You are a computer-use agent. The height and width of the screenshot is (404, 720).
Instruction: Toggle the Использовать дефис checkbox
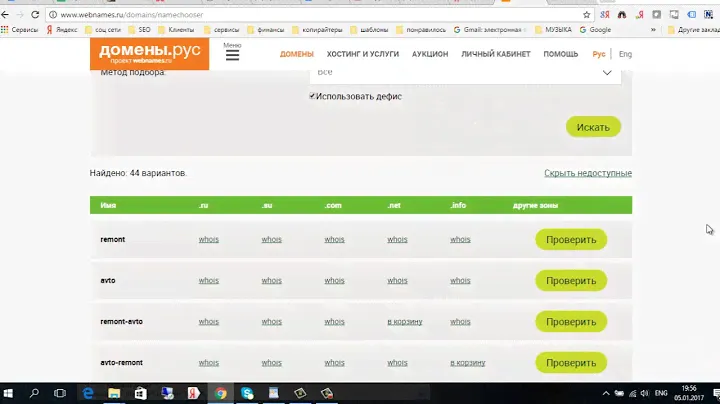pyautogui.click(x=313, y=96)
